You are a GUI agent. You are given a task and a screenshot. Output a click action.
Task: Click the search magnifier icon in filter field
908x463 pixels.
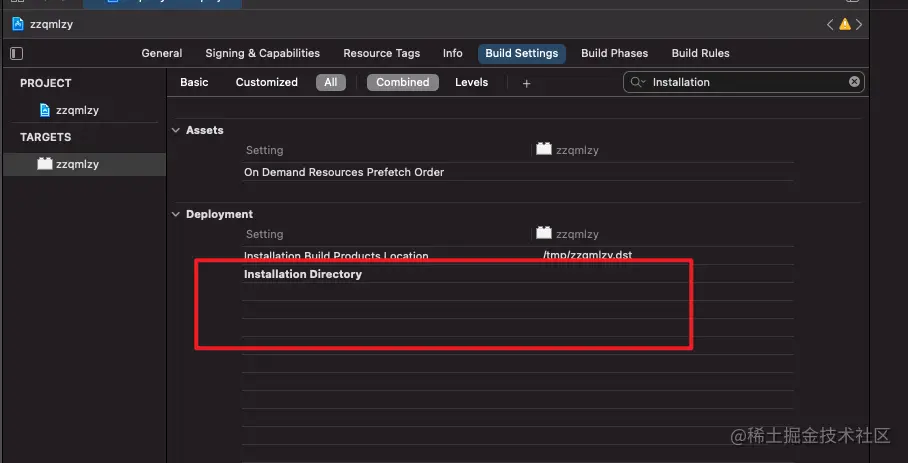pos(638,82)
